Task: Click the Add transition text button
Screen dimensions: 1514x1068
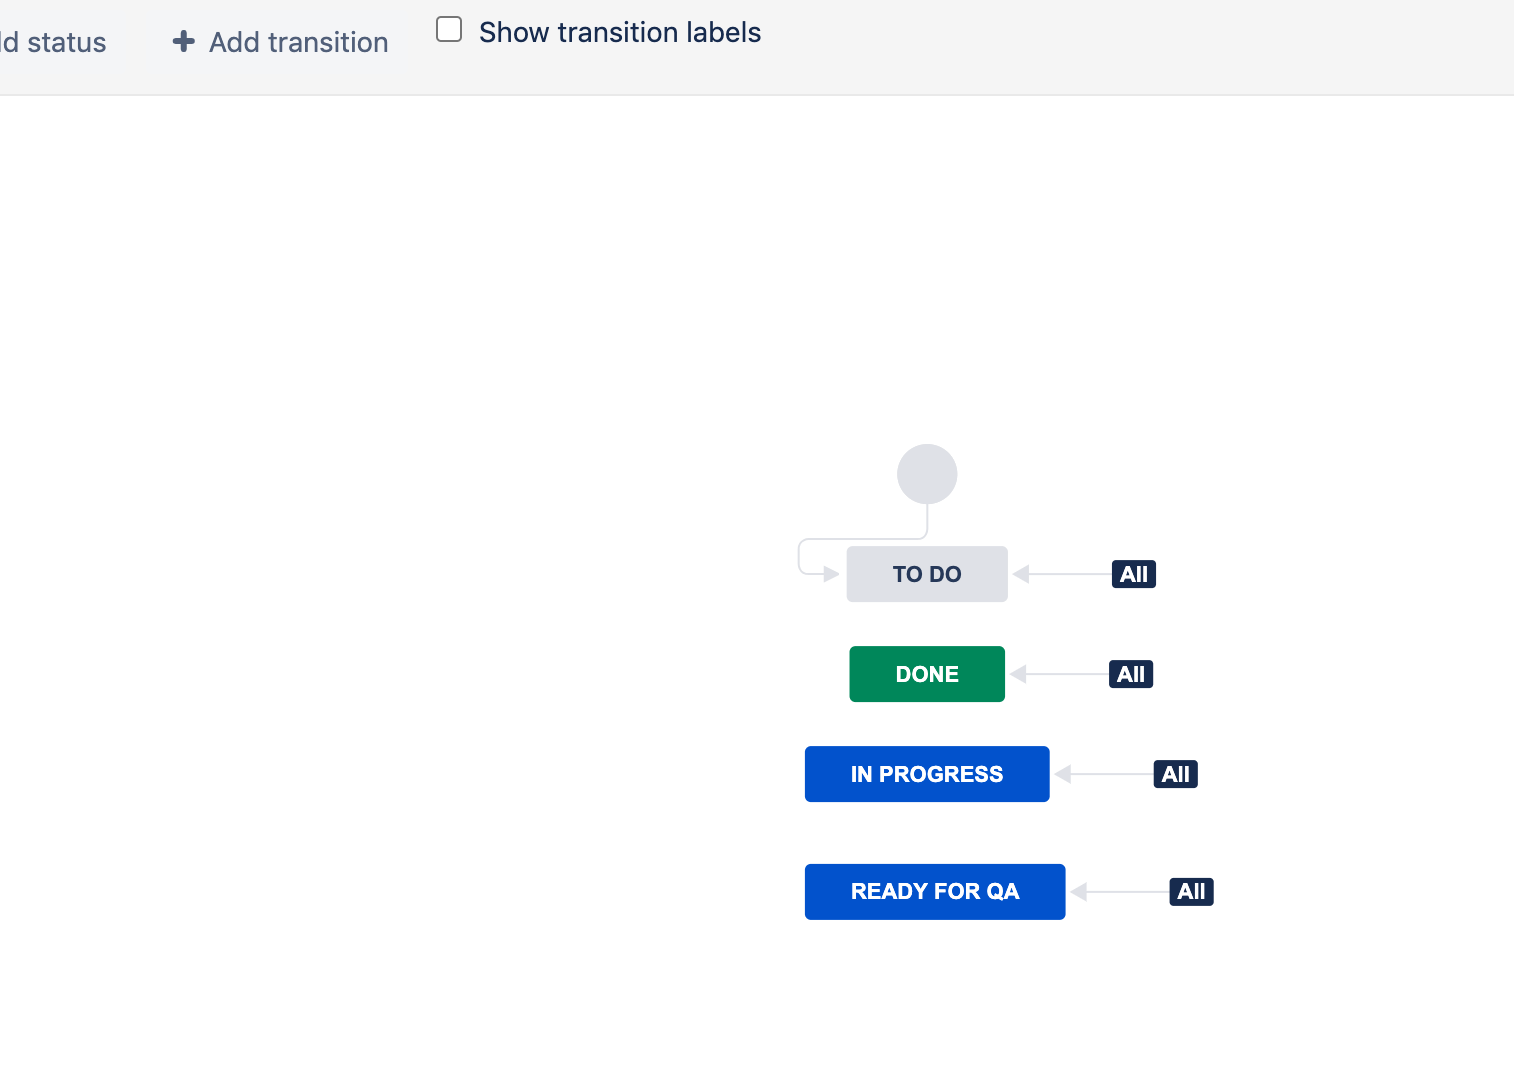Action: (298, 42)
